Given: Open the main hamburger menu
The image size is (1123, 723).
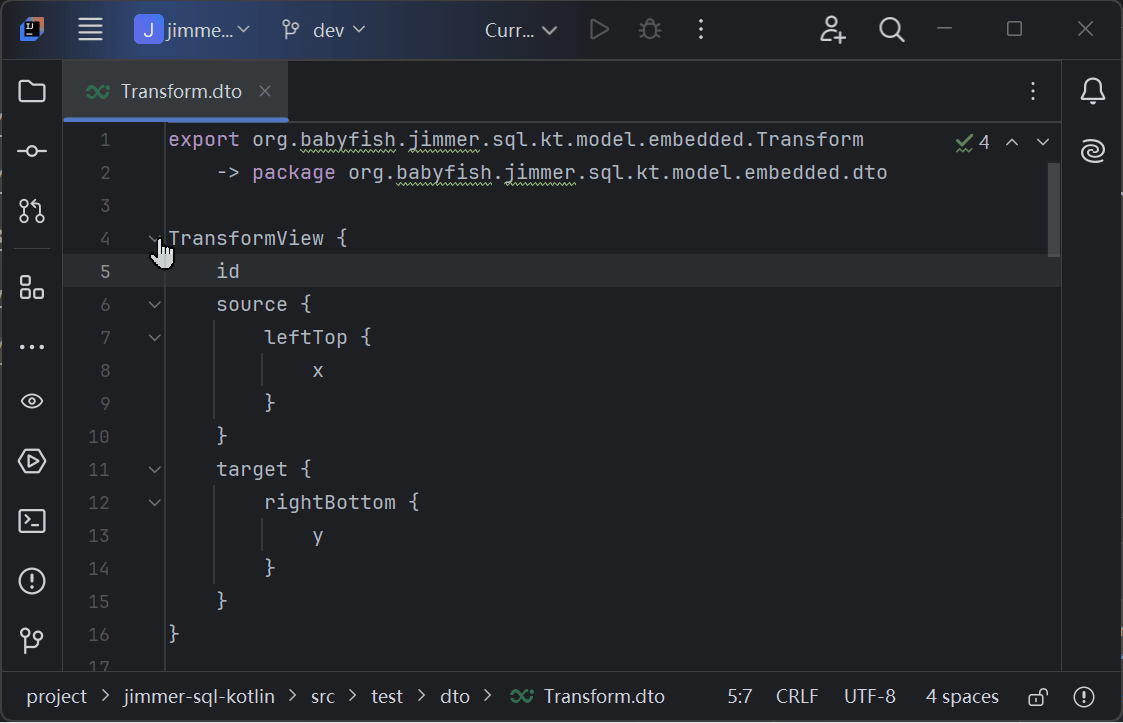Looking at the screenshot, I should (90, 29).
